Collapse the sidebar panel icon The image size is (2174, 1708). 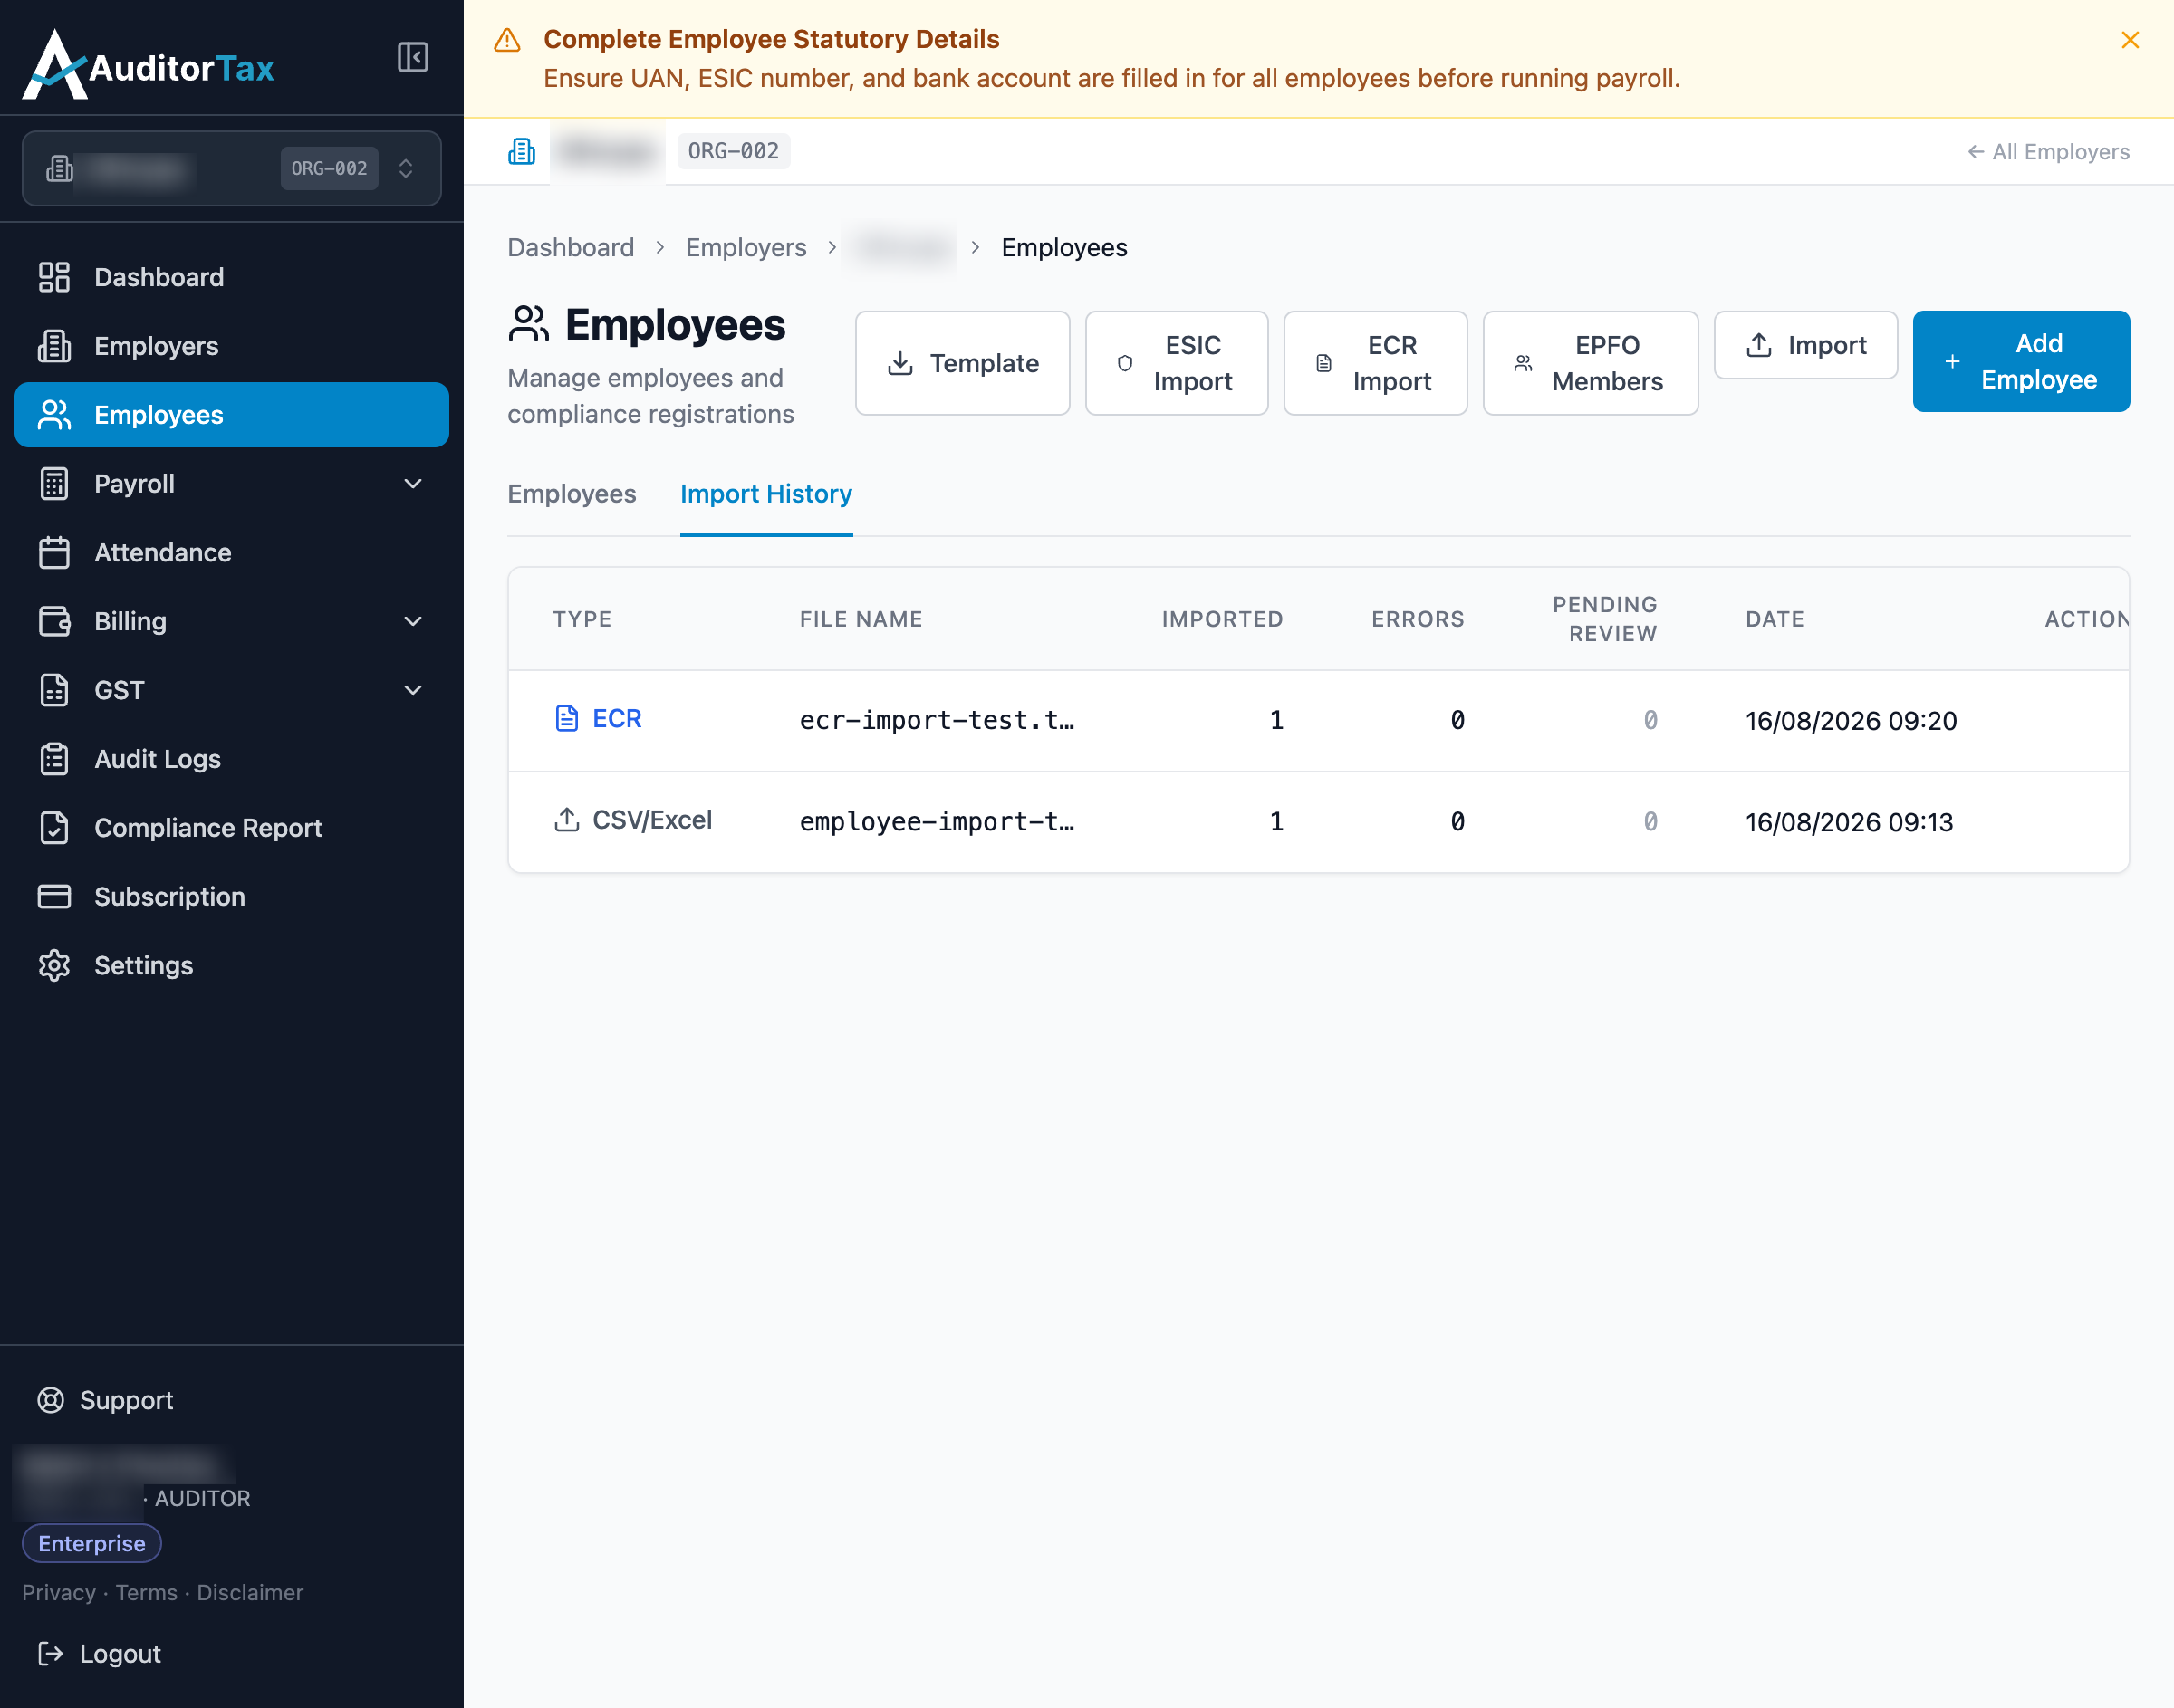(x=412, y=57)
